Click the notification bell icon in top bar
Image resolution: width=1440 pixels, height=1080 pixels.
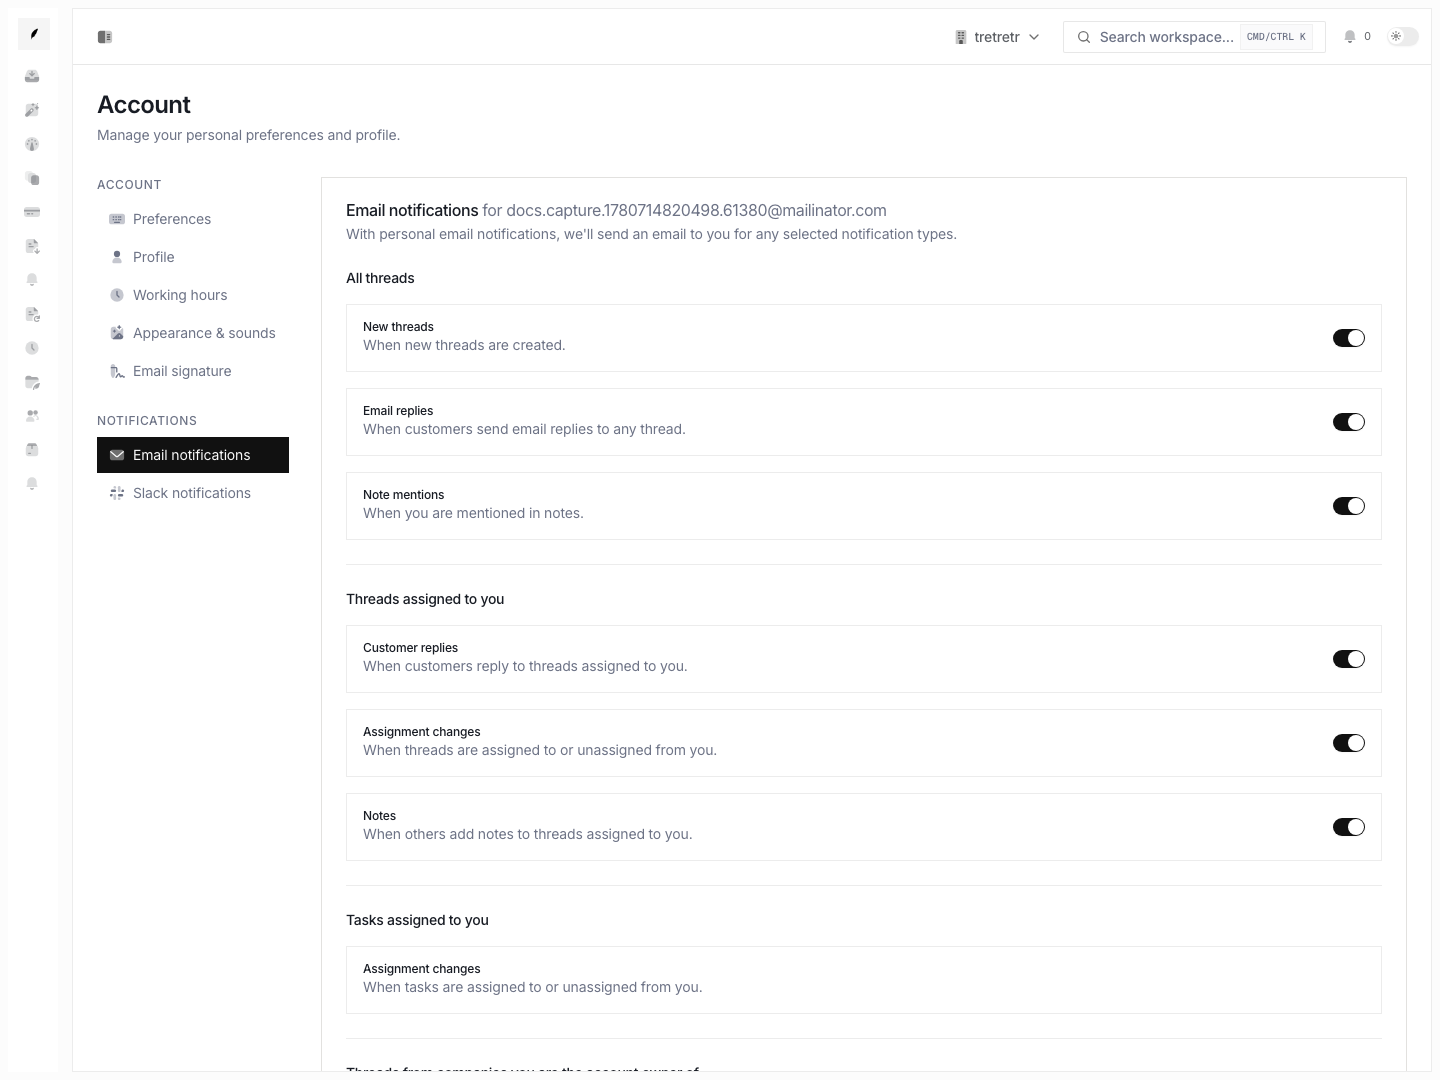click(1350, 37)
